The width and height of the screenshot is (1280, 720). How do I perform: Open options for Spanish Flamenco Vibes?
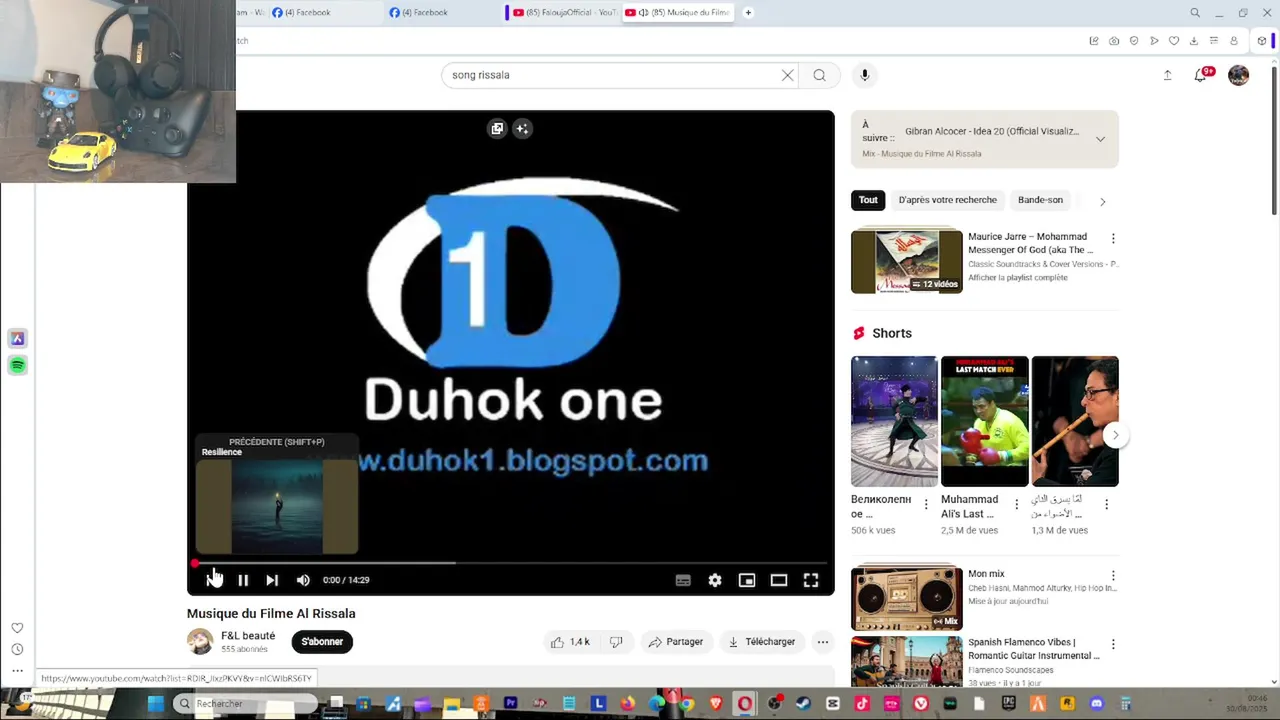click(x=1113, y=645)
